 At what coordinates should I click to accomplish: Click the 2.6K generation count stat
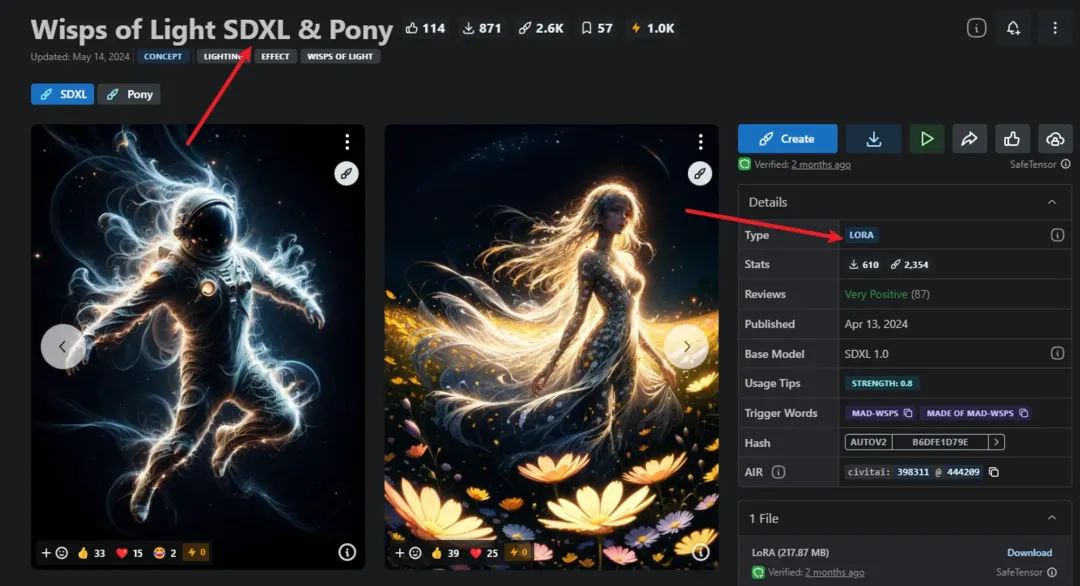[x=541, y=28]
